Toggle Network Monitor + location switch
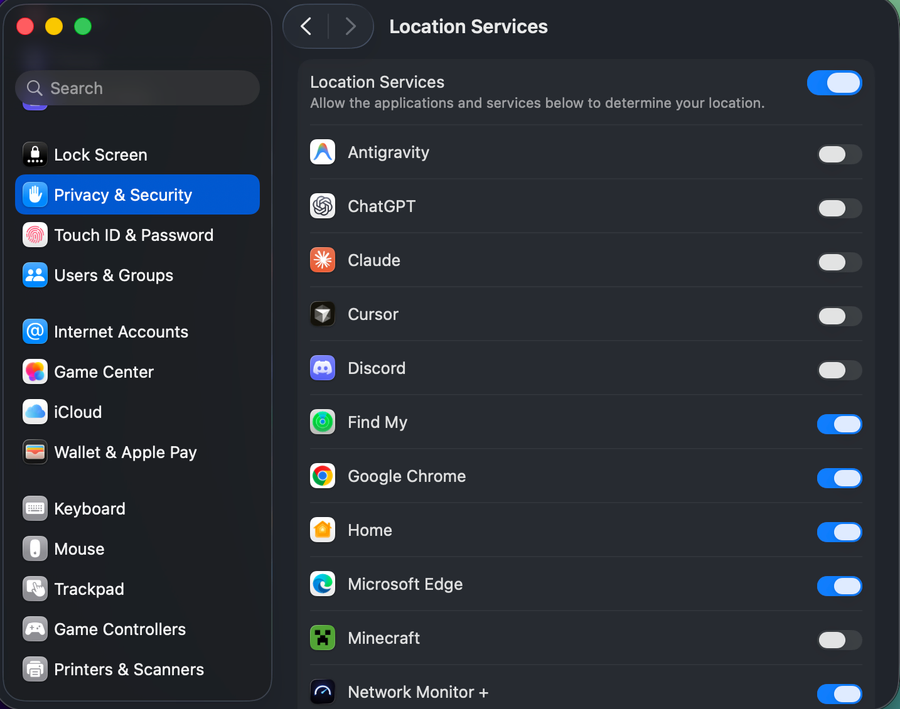Image resolution: width=900 pixels, height=709 pixels. (839, 693)
